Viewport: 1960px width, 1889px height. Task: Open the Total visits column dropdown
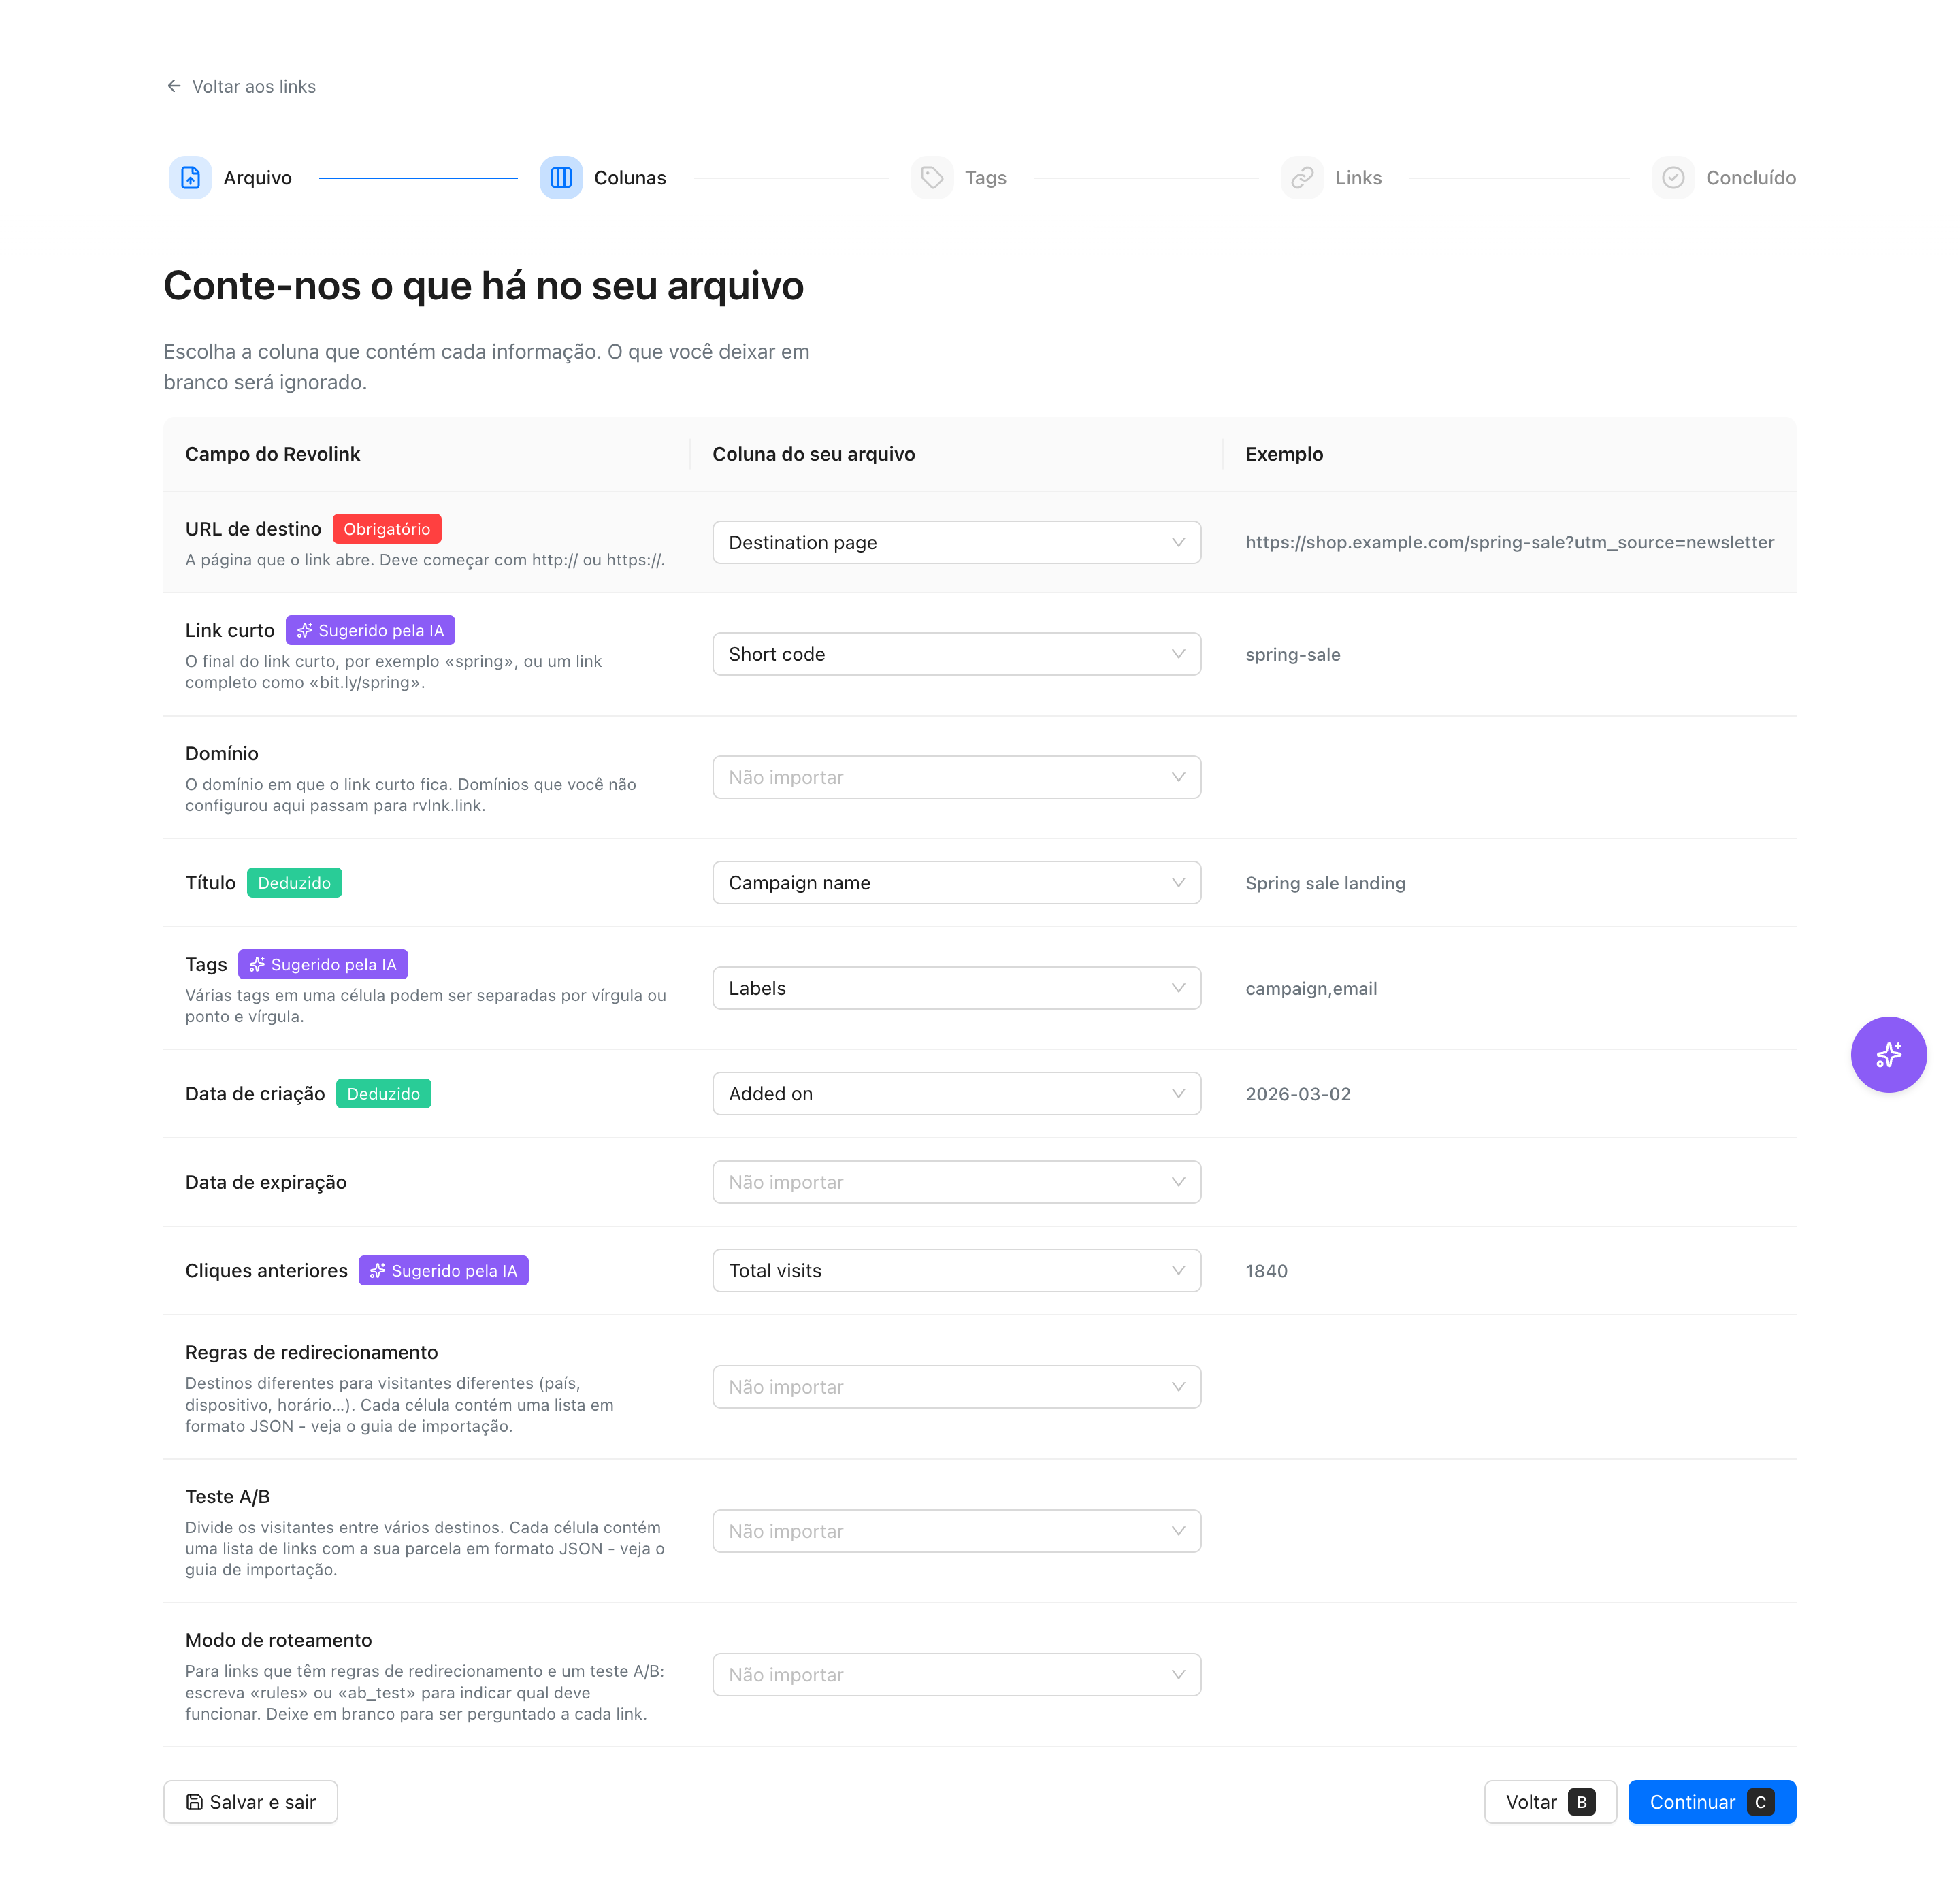click(956, 1270)
